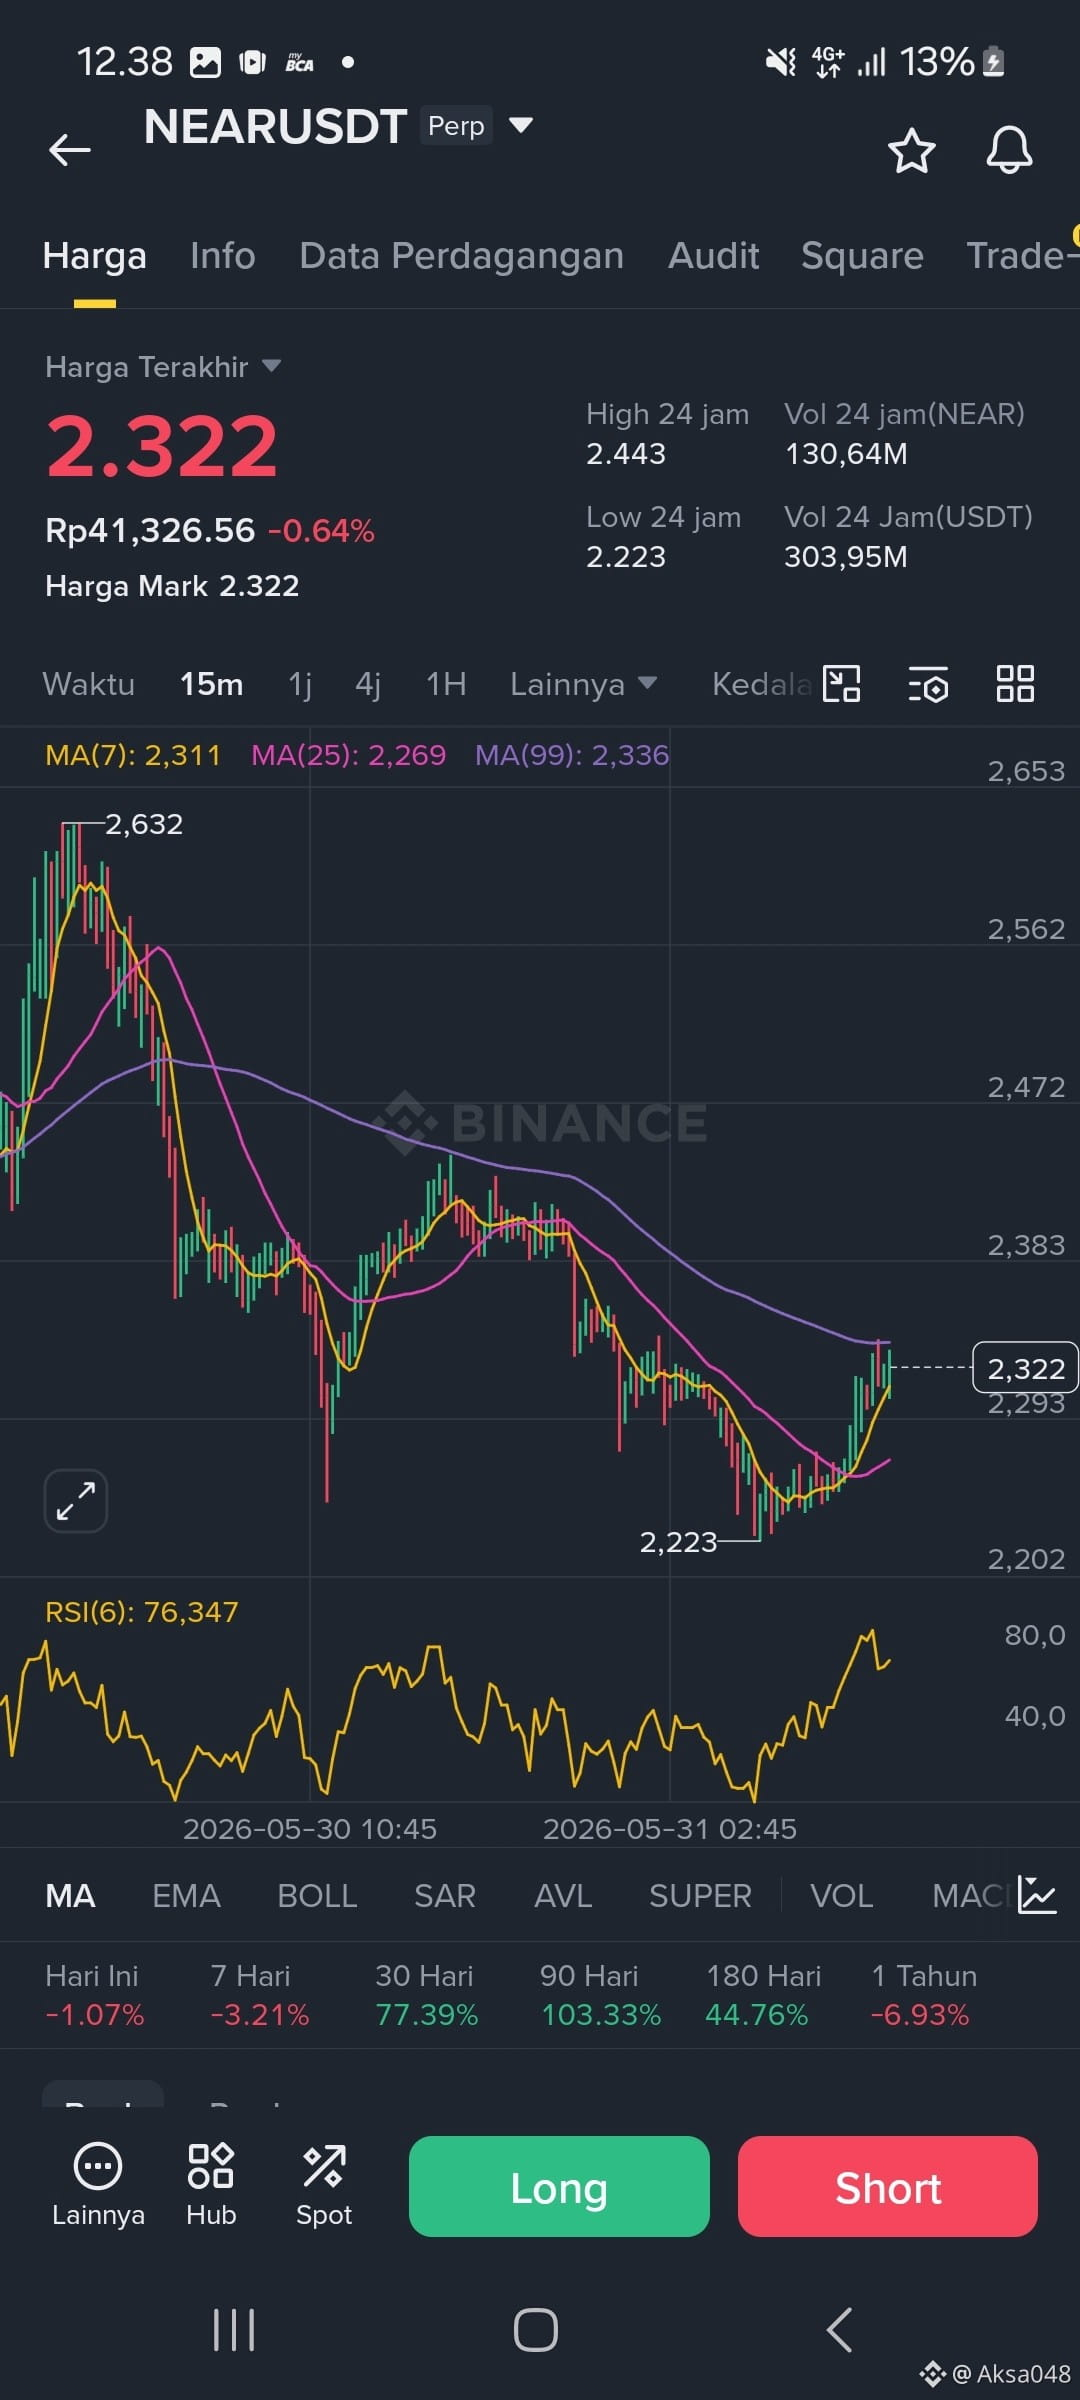
Task: Tap the Harga Mark 2.322 label
Action: (x=172, y=586)
